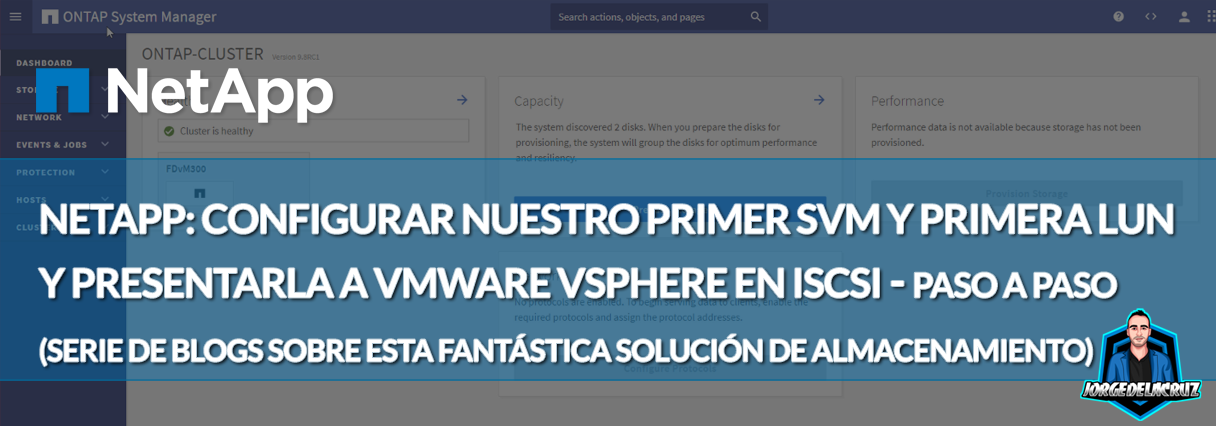Click the Provision Storage button
1216x426 pixels.
[1026, 193]
